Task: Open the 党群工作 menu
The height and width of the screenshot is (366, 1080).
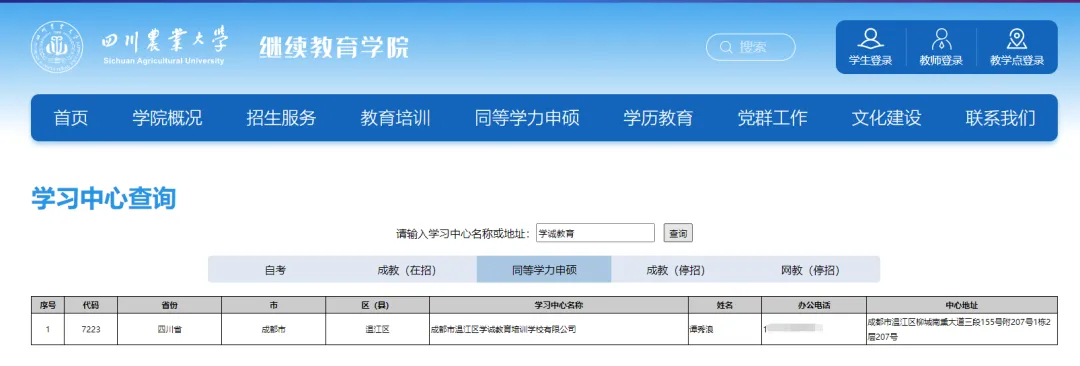Action: pos(772,118)
